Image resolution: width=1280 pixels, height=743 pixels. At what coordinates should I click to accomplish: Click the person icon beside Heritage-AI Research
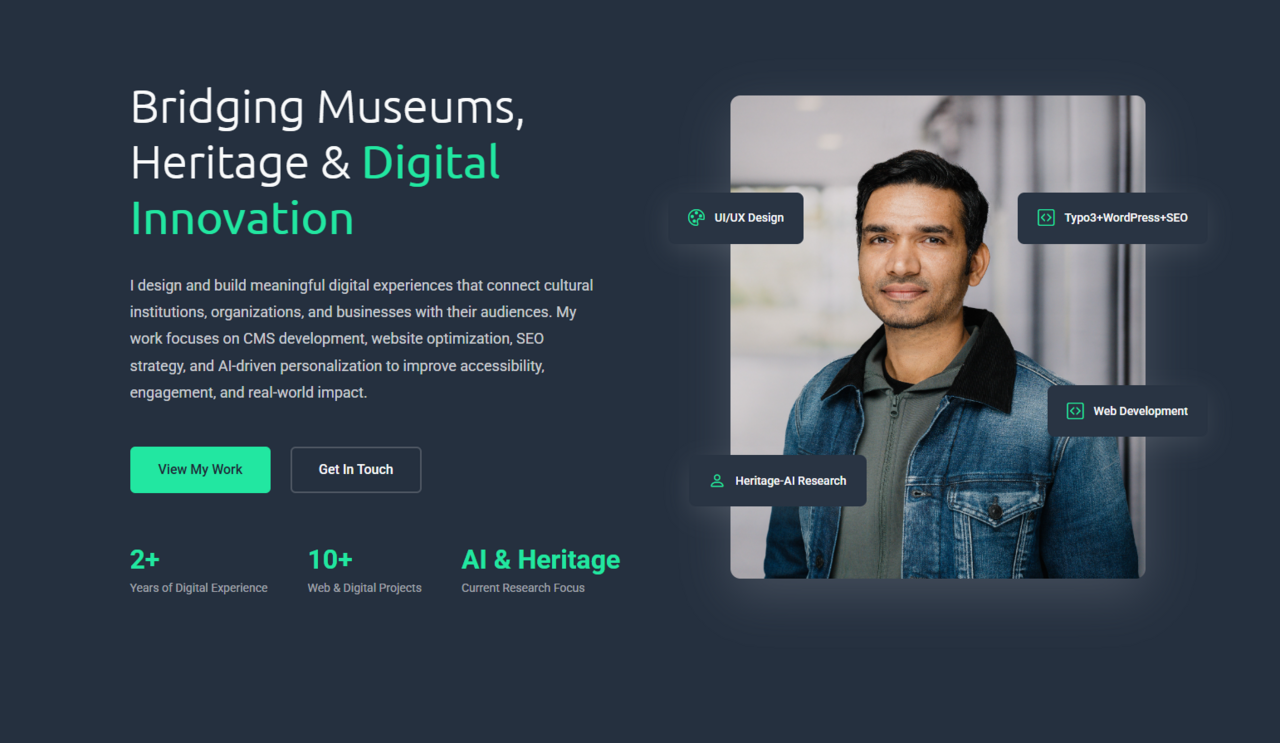[x=717, y=481]
